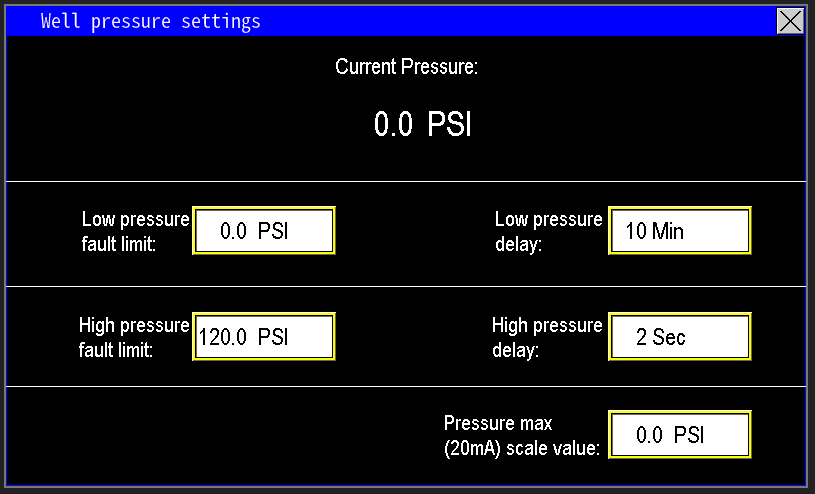Click the blank part of the blue title bar
Image resolution: width=815 pixels, height=494 pixels.
pos(520,21)
